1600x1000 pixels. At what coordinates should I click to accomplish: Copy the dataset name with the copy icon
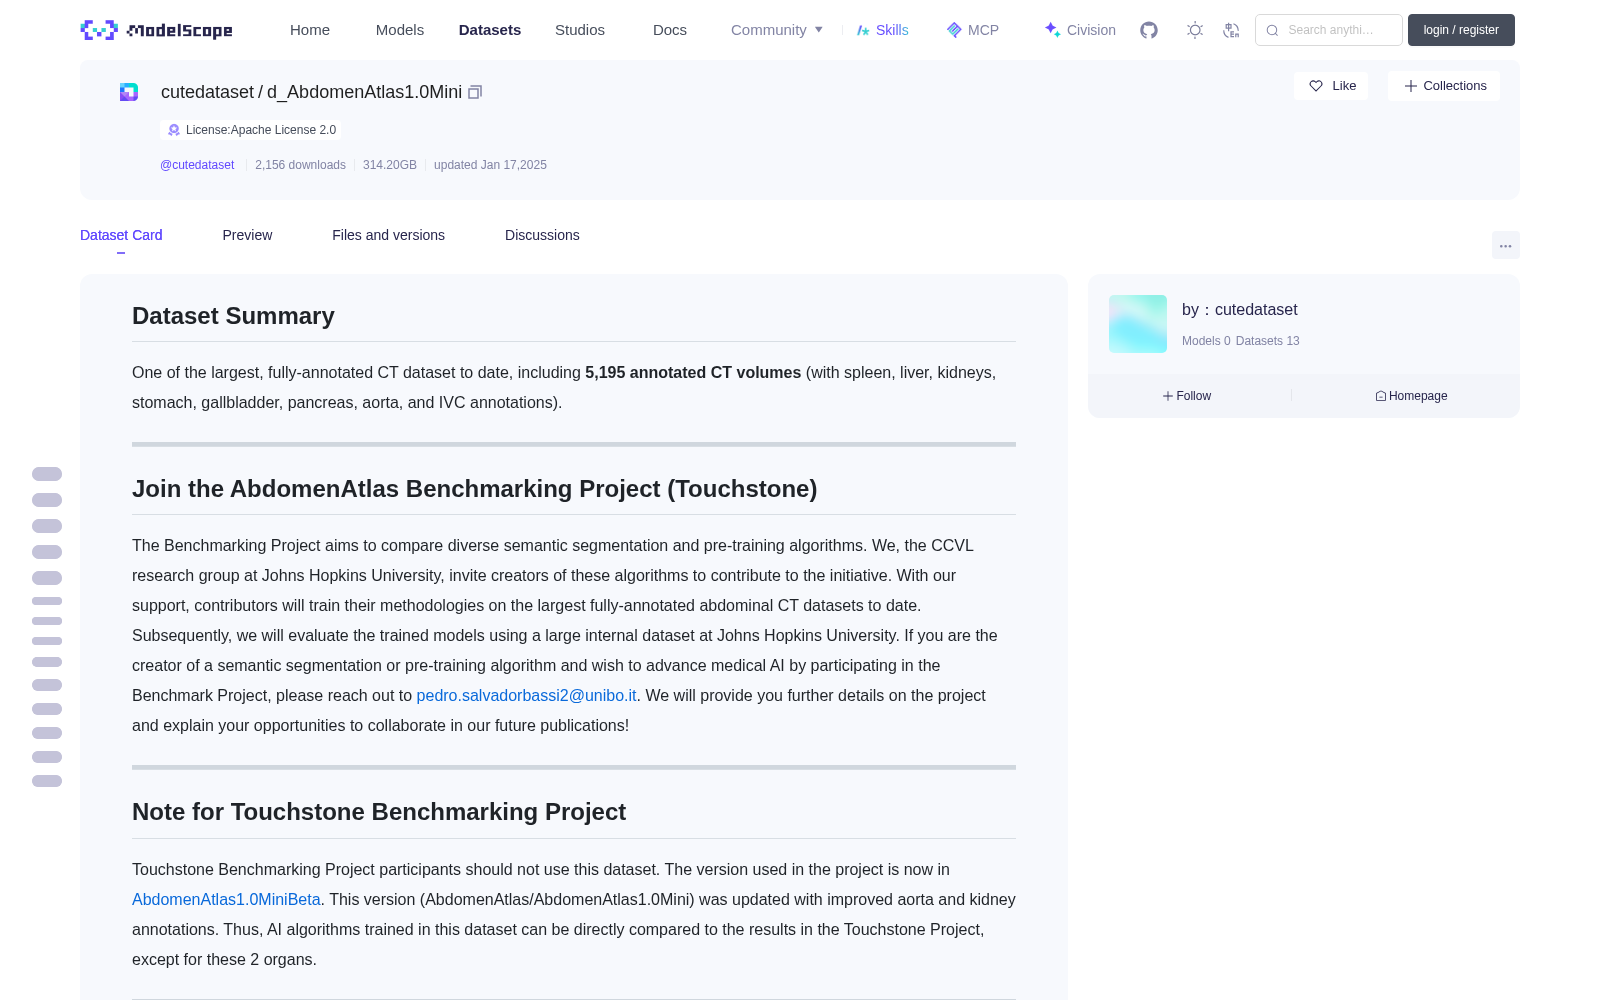(475, 92)
